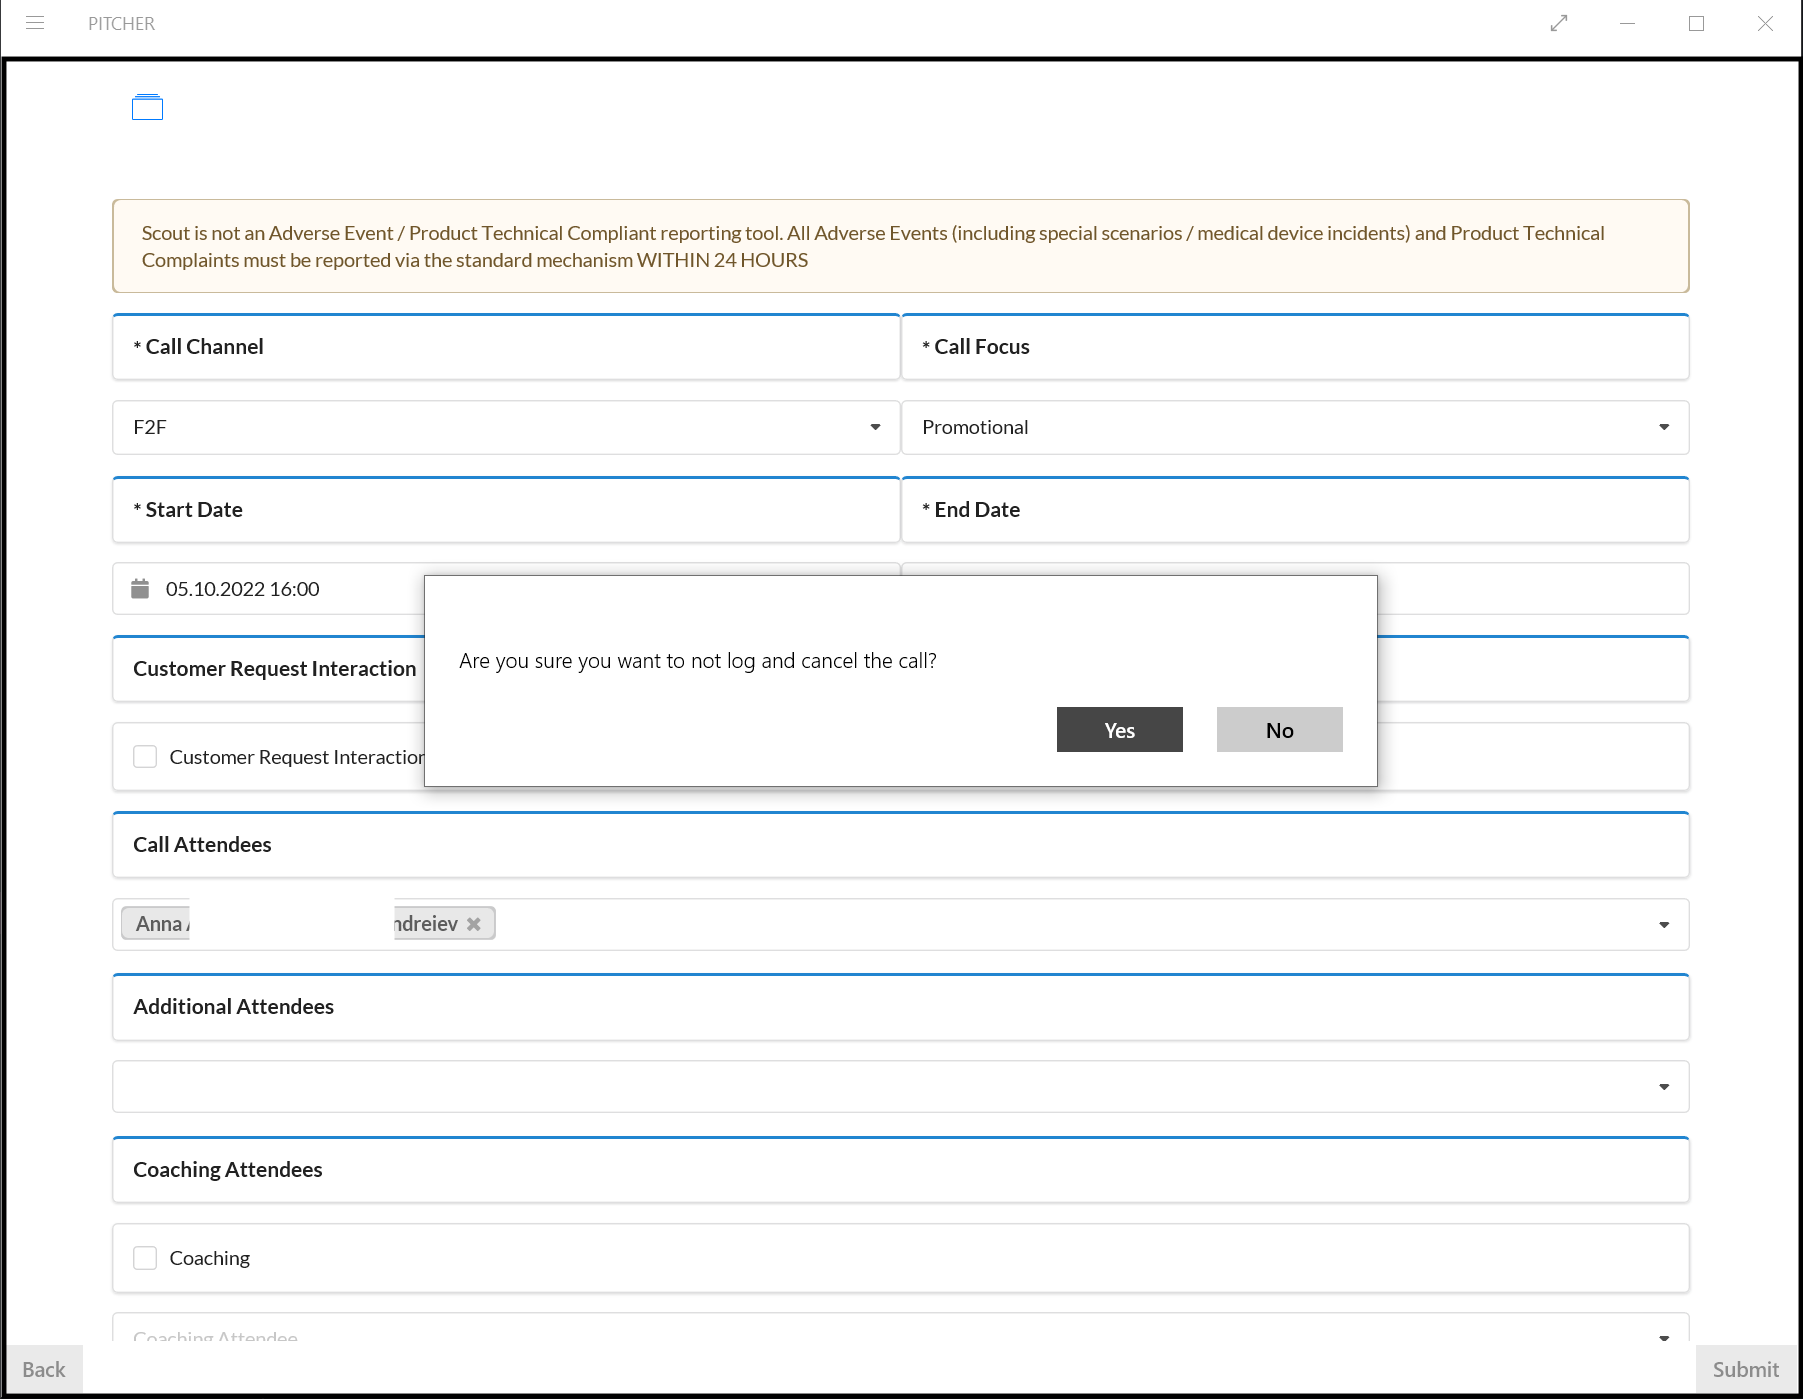Viewport: 1803px width, 1399px height.
Task: Open the Call Focus dropdown showing Promotional
Action: [x=1663, y=427]
